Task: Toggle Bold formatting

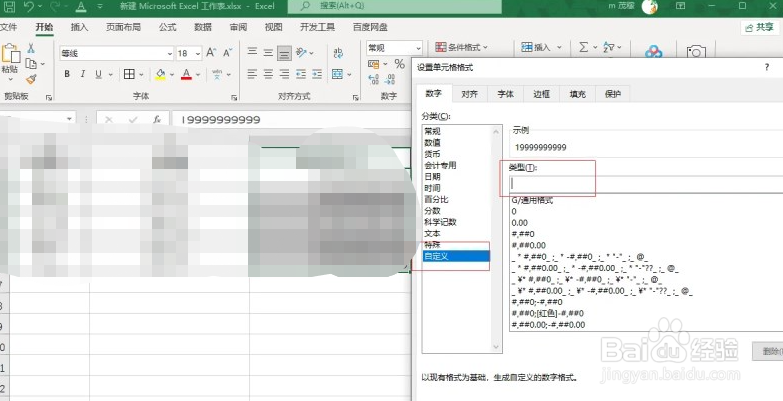Action: [x=67, y=74]
